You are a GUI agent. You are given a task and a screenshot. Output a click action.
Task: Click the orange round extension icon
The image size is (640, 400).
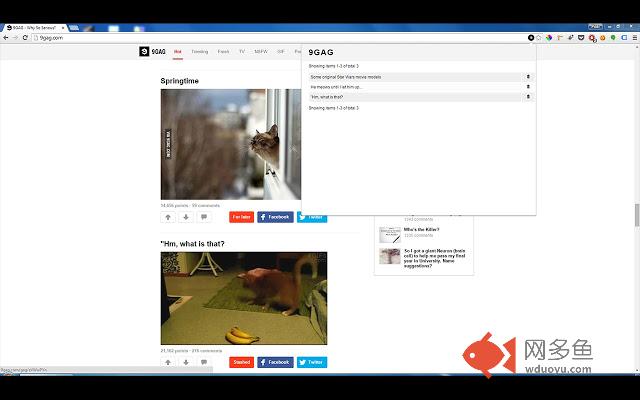click(x=602, y=38)
